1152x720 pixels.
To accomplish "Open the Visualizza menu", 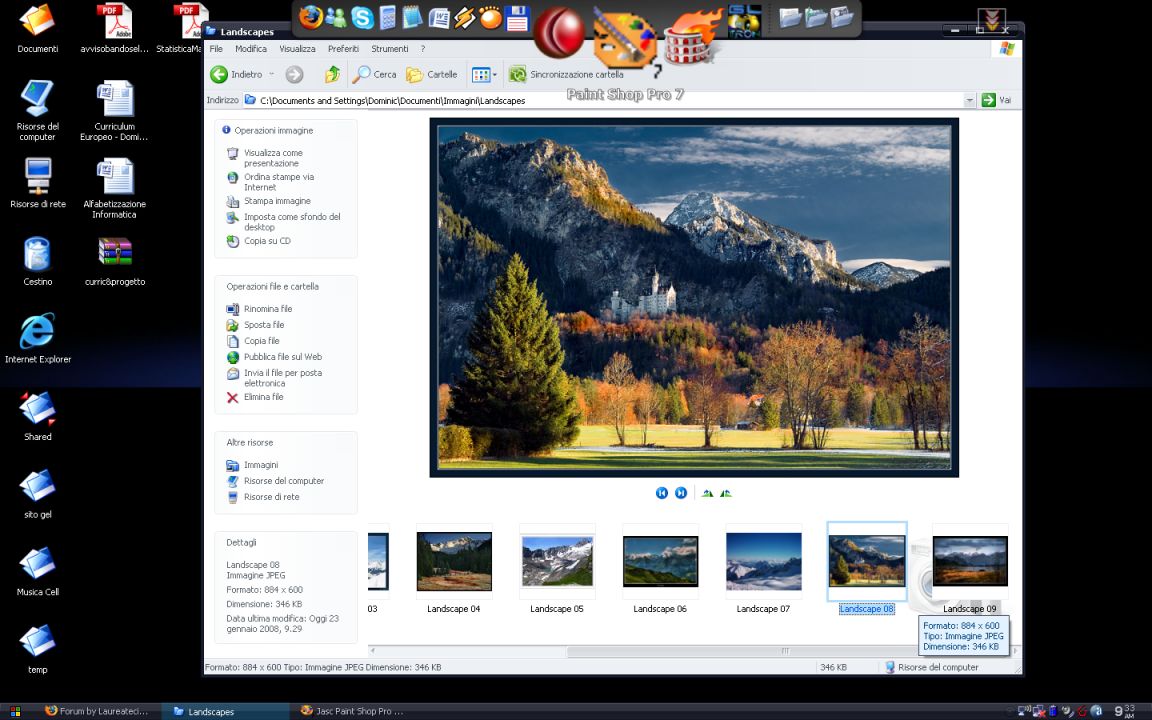I will pos(297,48).
